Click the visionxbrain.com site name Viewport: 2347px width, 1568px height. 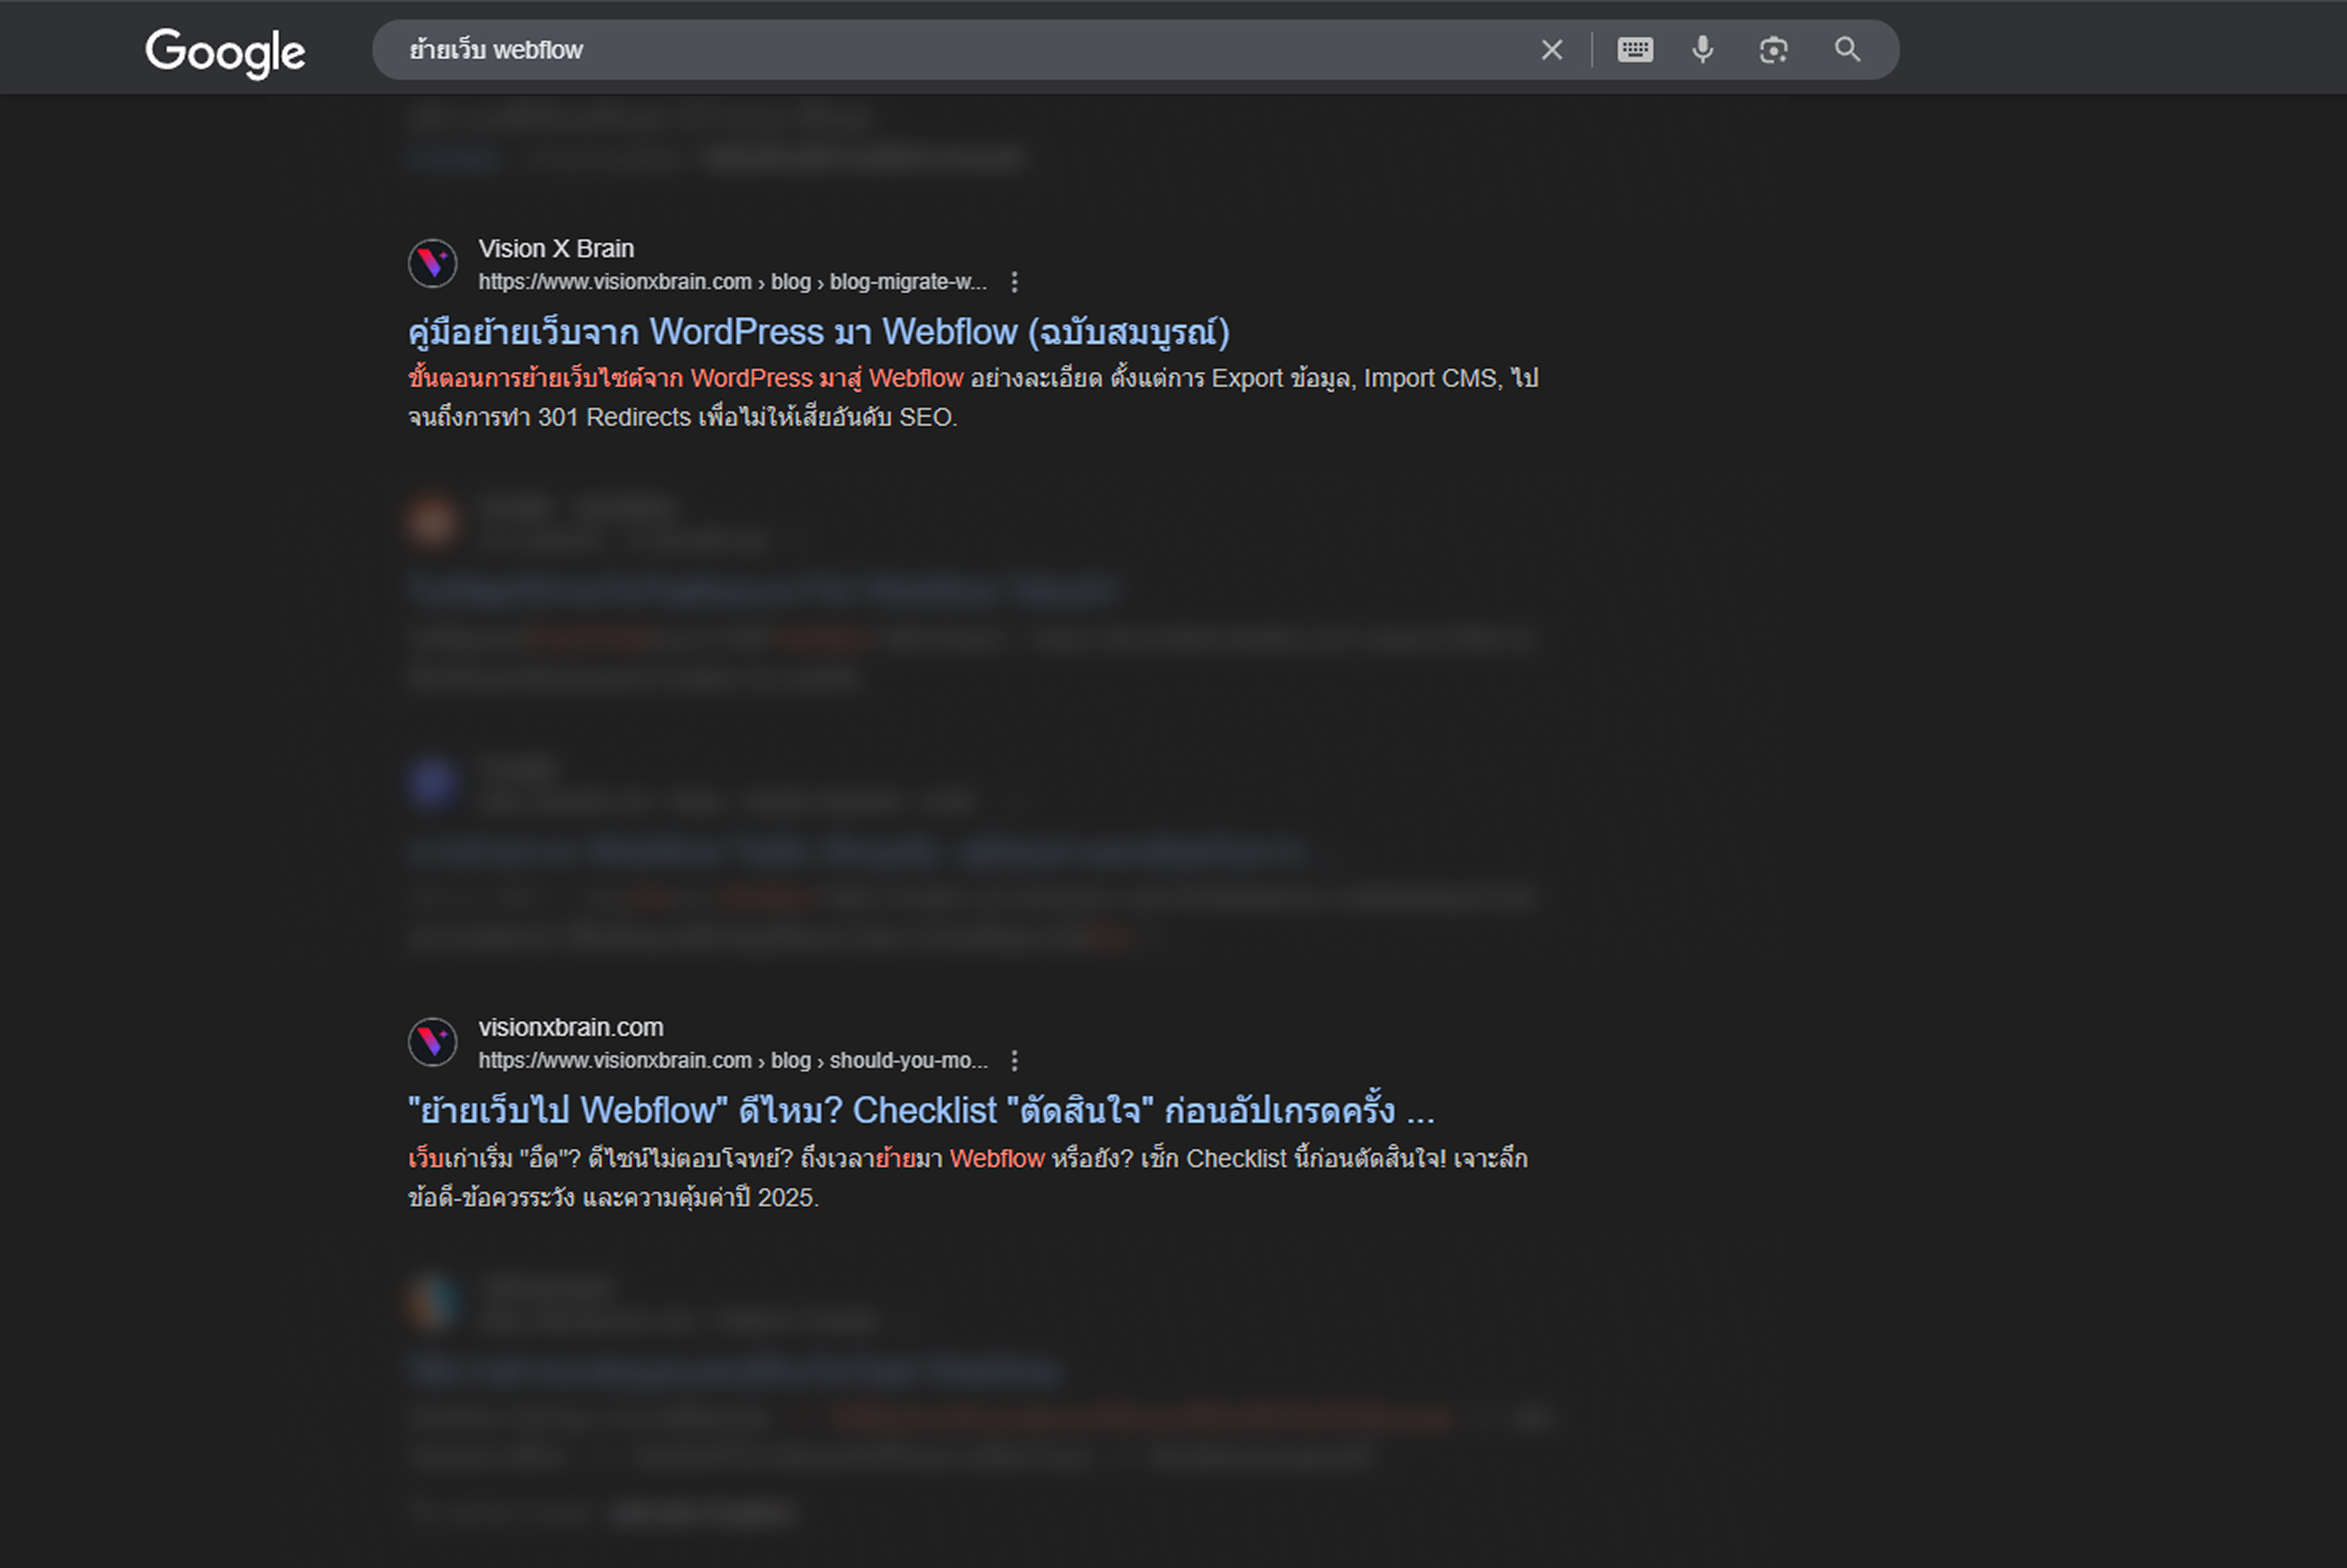click(571, 1027)
